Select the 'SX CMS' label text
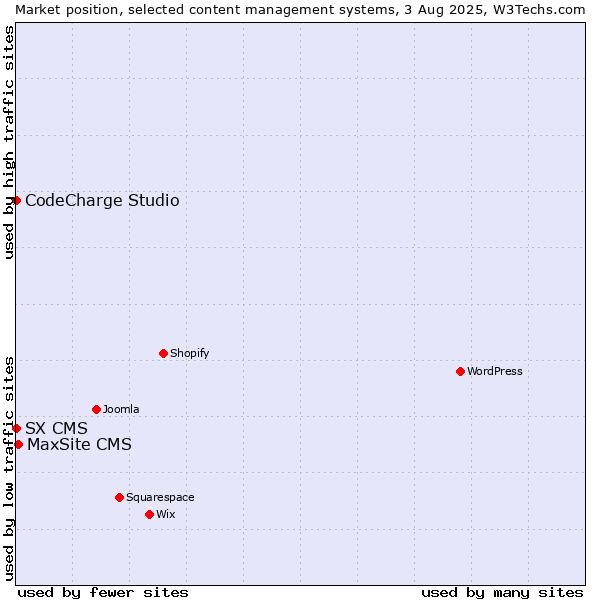Viewport: 600px width, 600px height. coord(56,428)
